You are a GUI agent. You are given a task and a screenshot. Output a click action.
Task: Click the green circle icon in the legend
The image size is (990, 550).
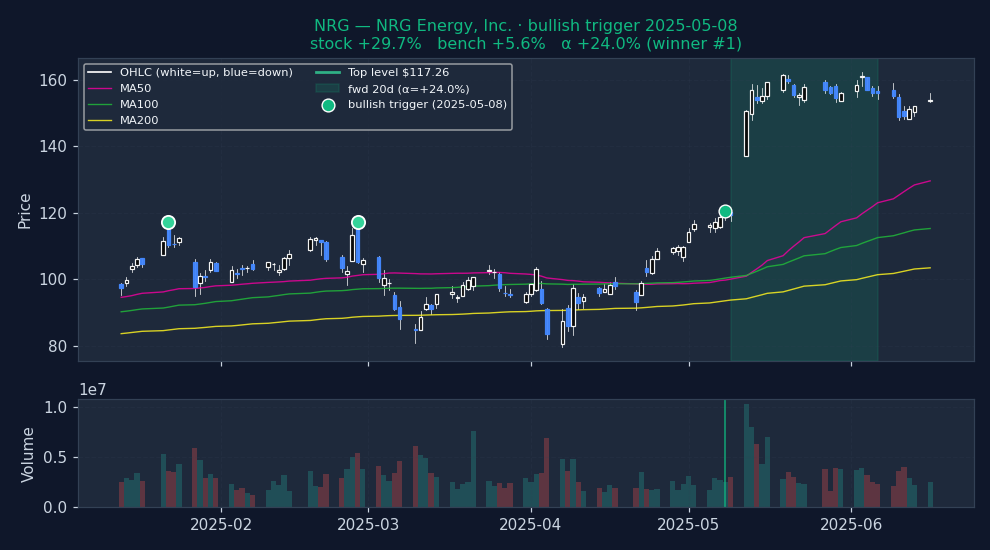click(328, 105)
